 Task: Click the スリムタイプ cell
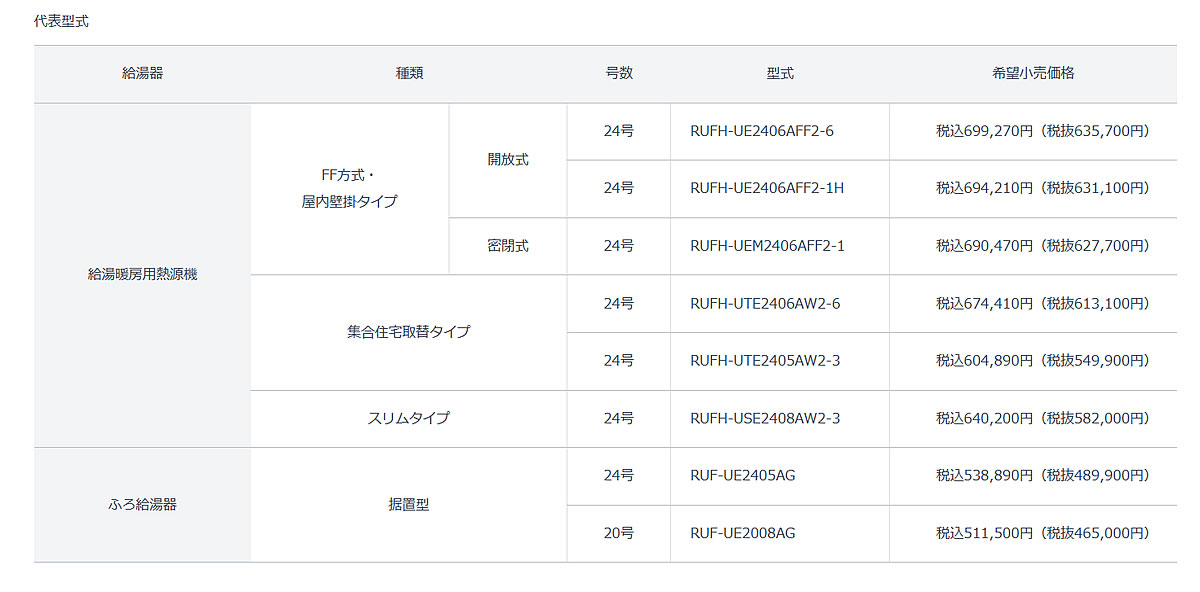(x=409, y=418)
